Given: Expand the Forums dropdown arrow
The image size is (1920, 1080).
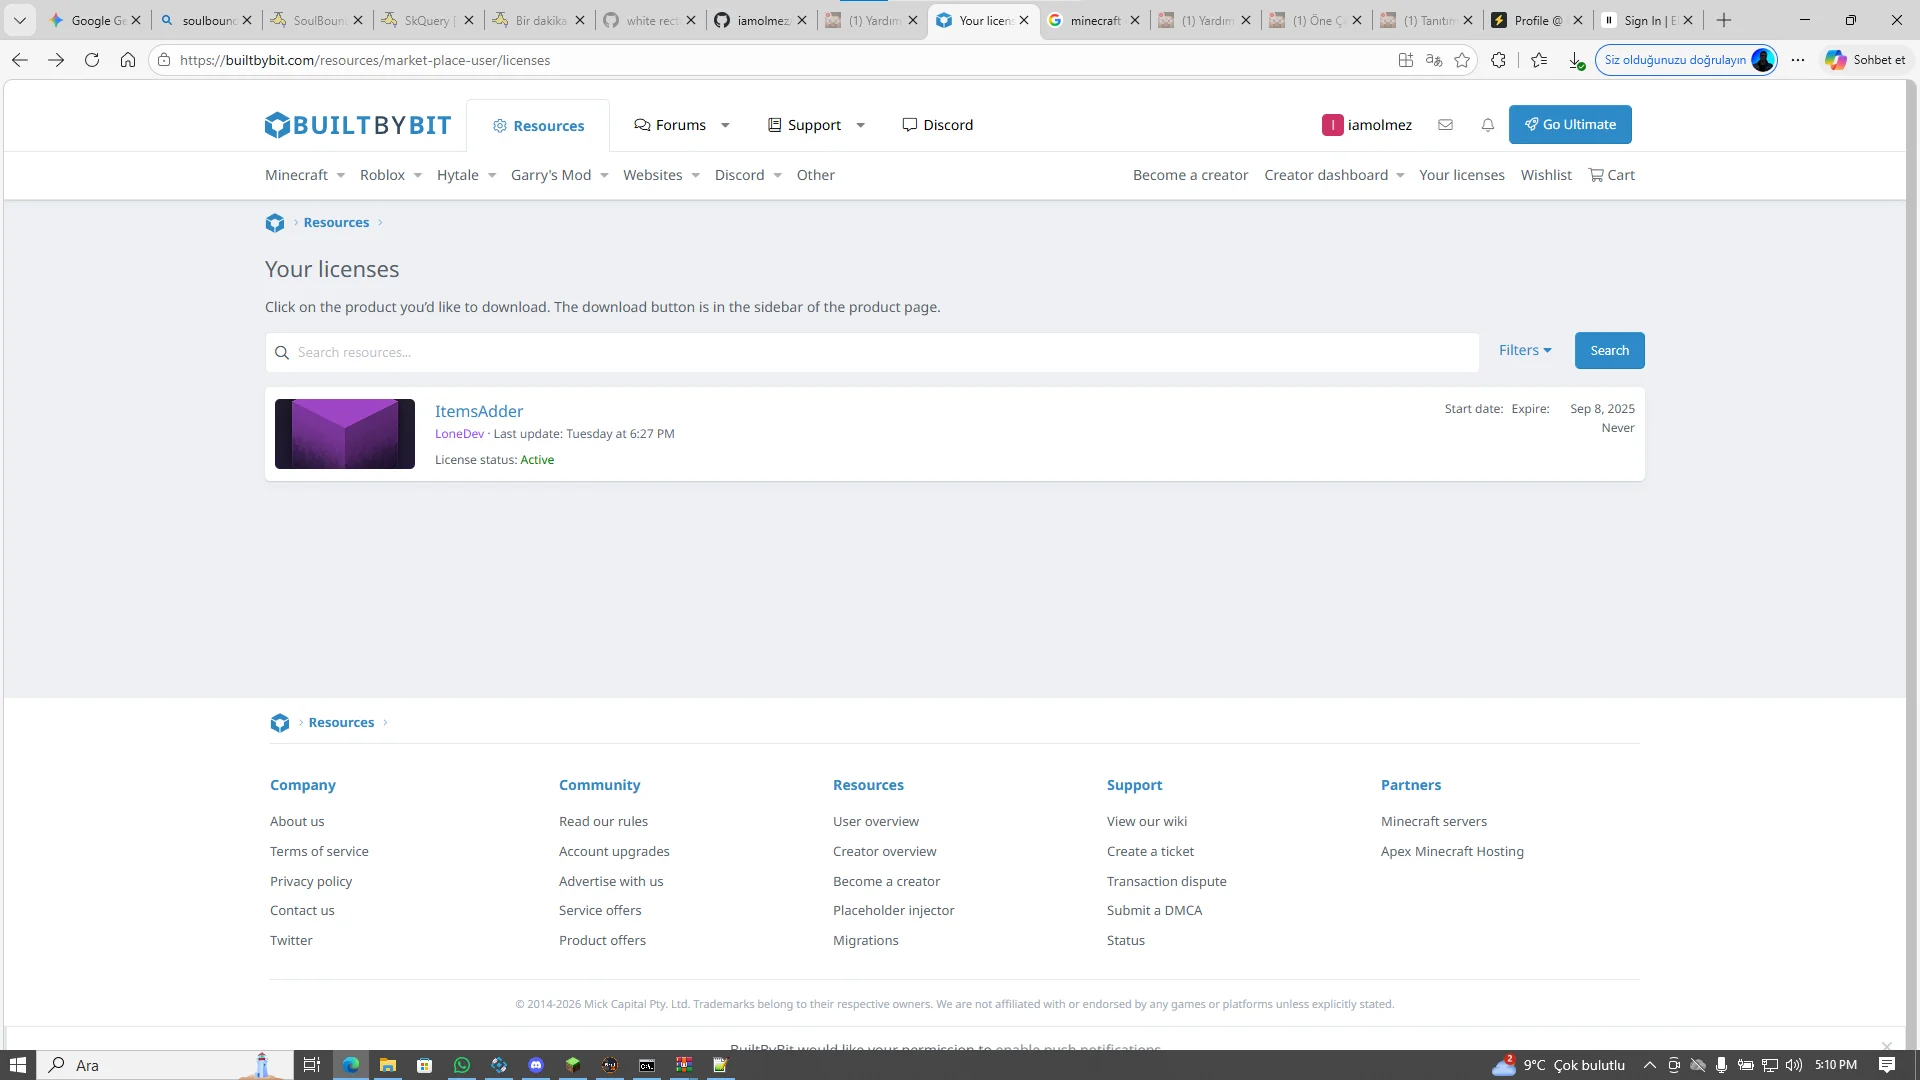Looking at the screenshot, I should [725, 125].
